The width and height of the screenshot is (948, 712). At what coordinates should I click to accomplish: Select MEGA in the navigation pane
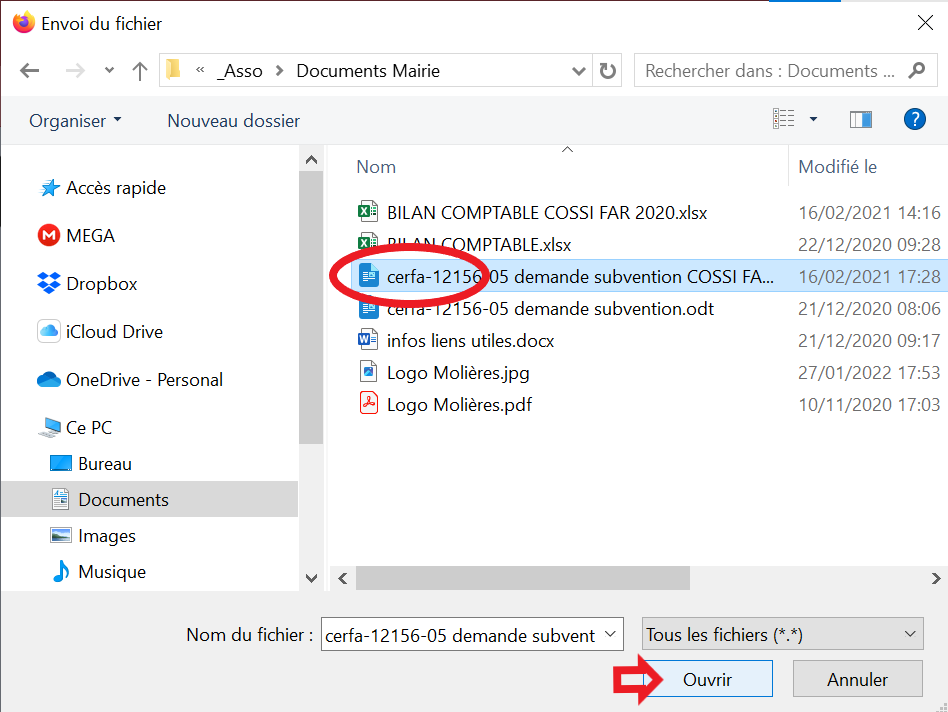90,236
